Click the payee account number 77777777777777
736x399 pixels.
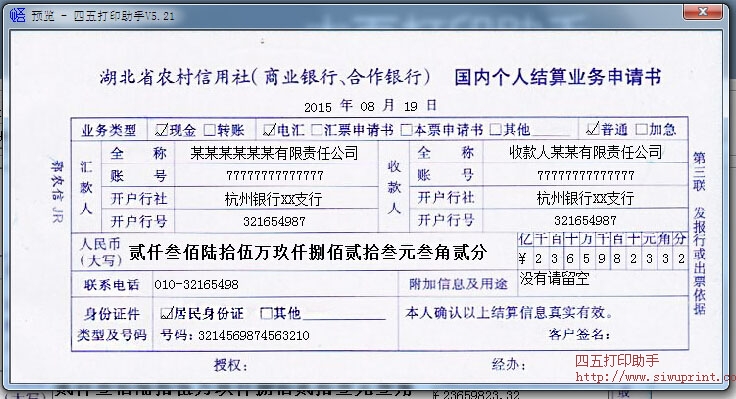pyautogui.click(x=586, y=176)
